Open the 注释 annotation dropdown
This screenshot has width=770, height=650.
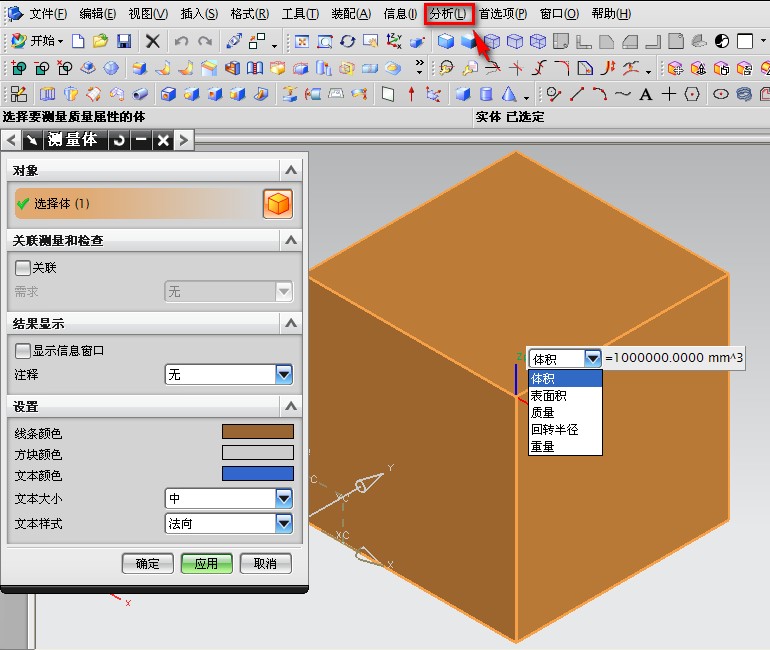(229, 375)
